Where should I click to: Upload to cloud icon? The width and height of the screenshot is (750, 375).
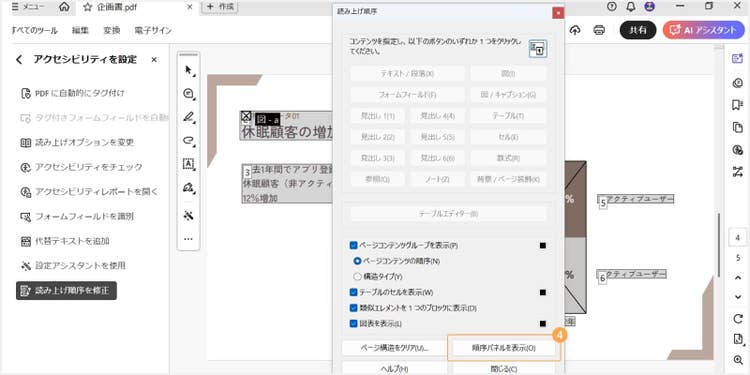(575, 30)
